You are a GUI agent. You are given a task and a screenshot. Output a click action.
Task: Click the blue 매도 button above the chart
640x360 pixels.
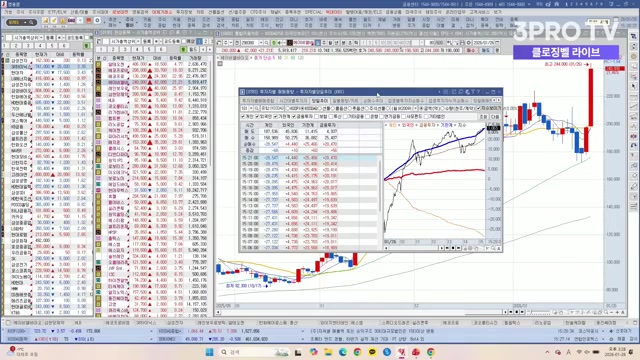click(486, 50)
